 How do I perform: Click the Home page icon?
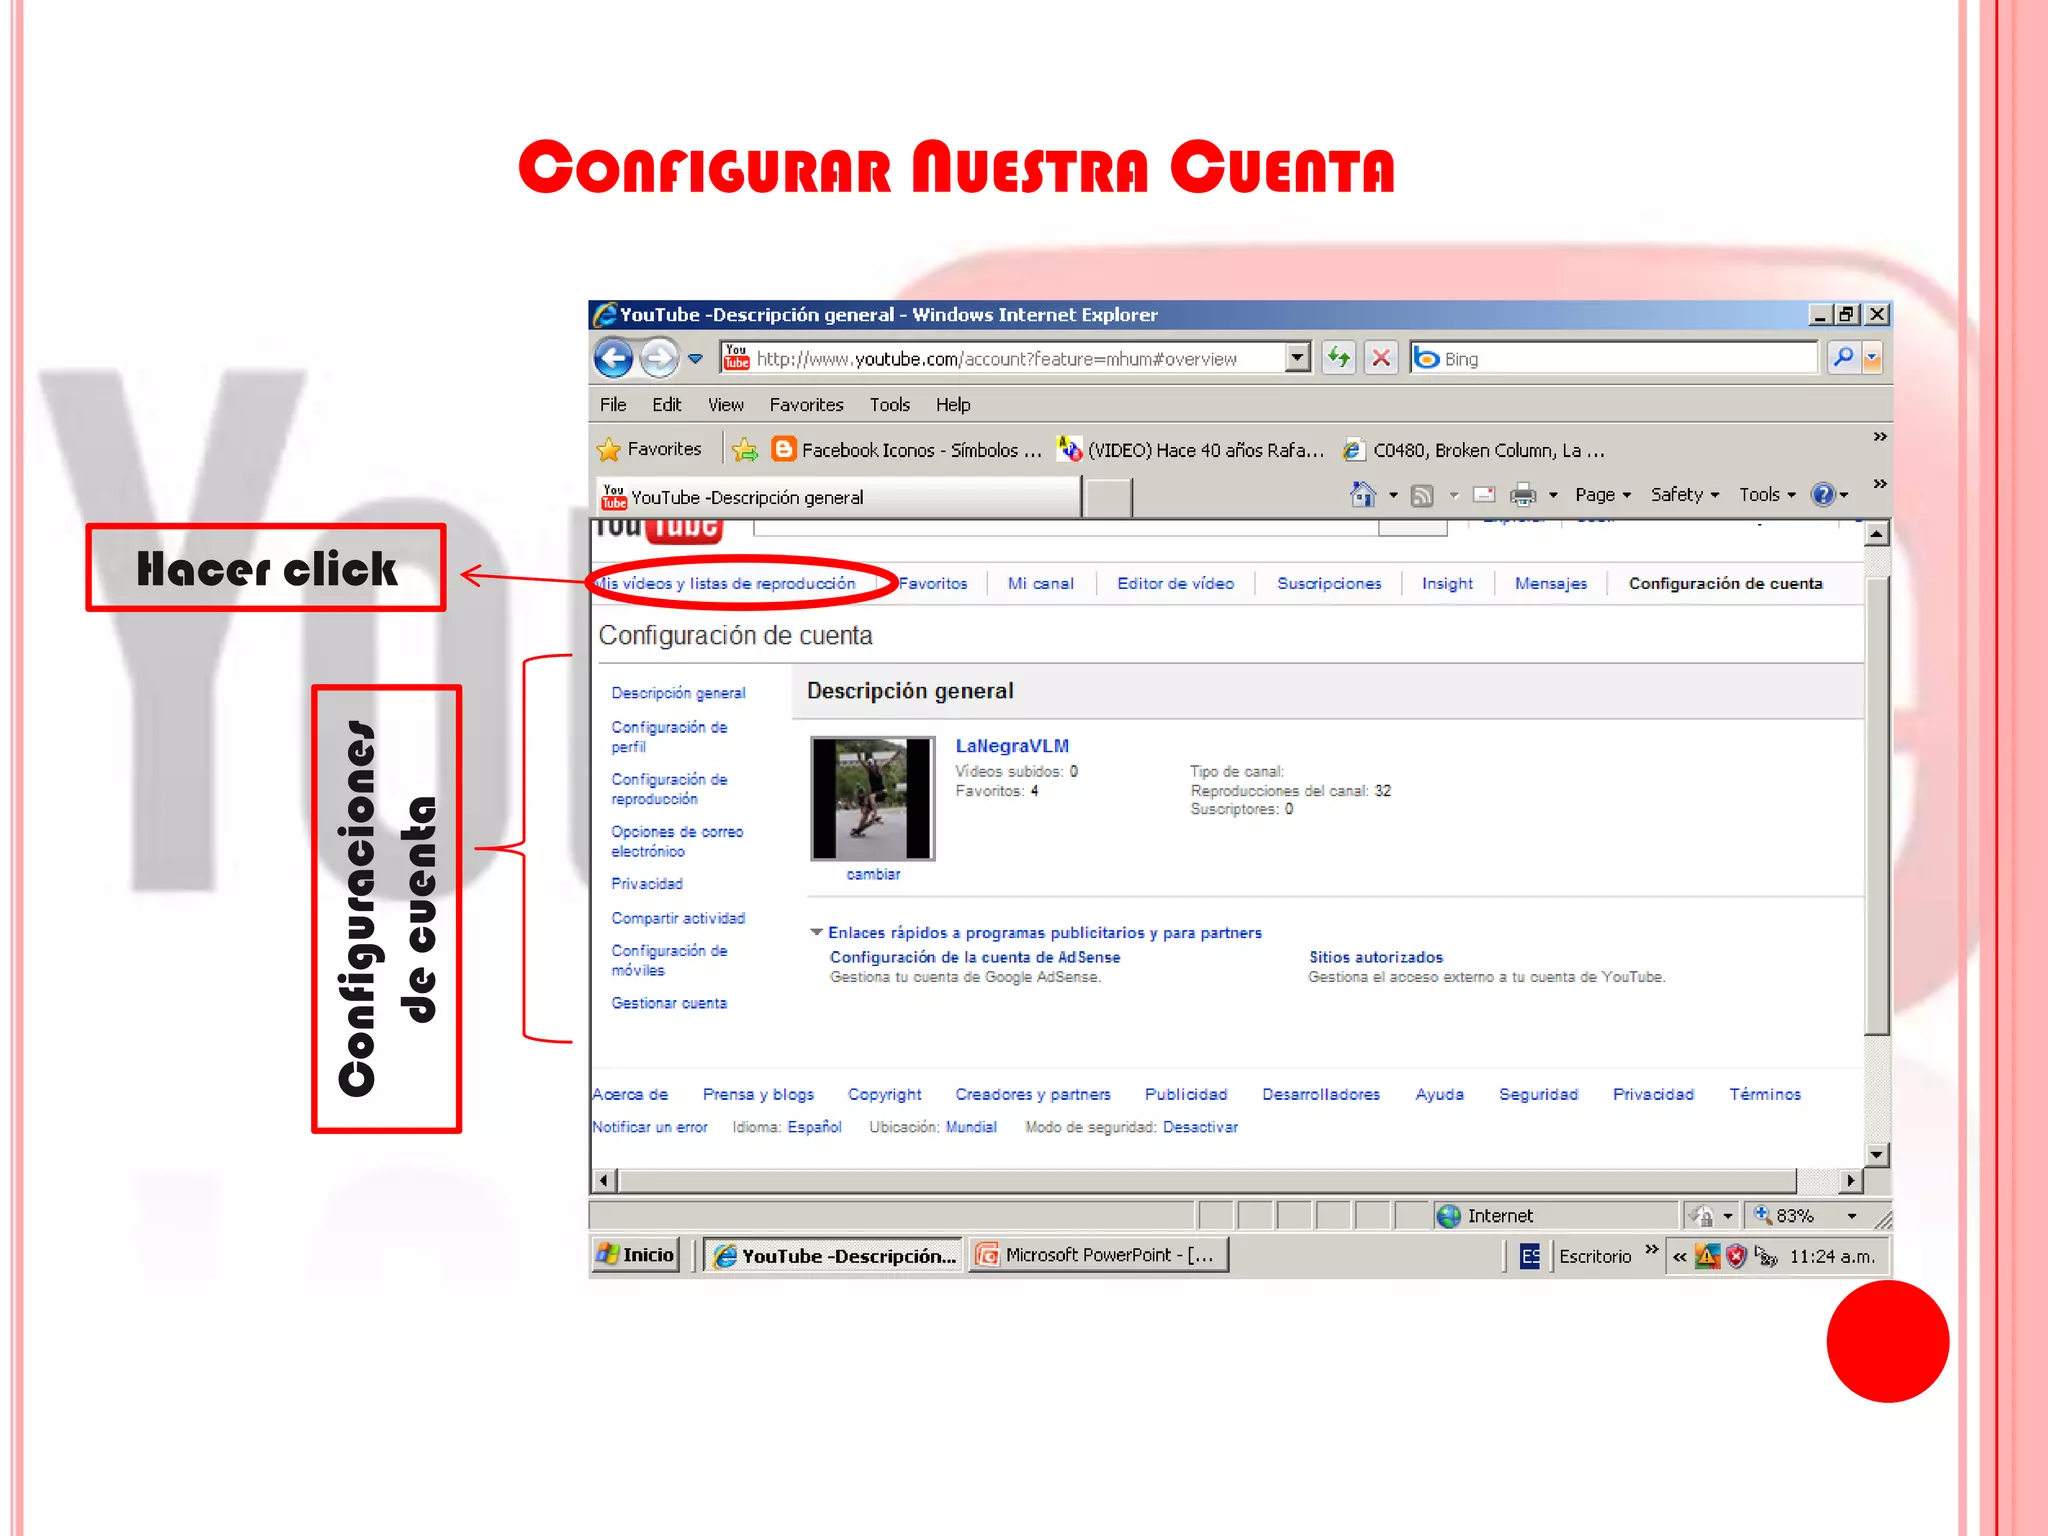tap(1363, 494)
